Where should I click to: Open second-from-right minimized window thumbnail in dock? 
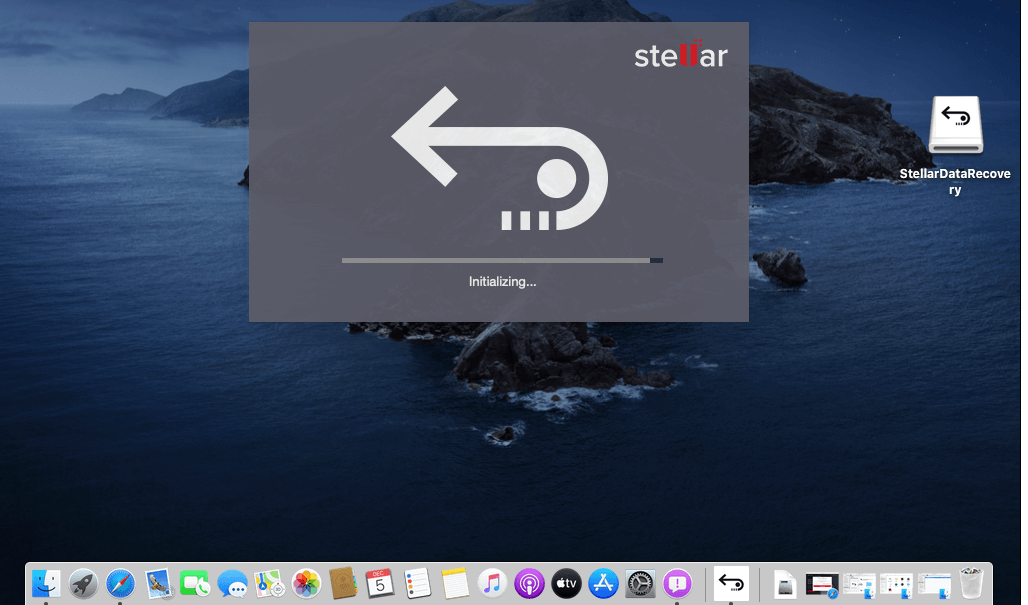pos(896,585)
